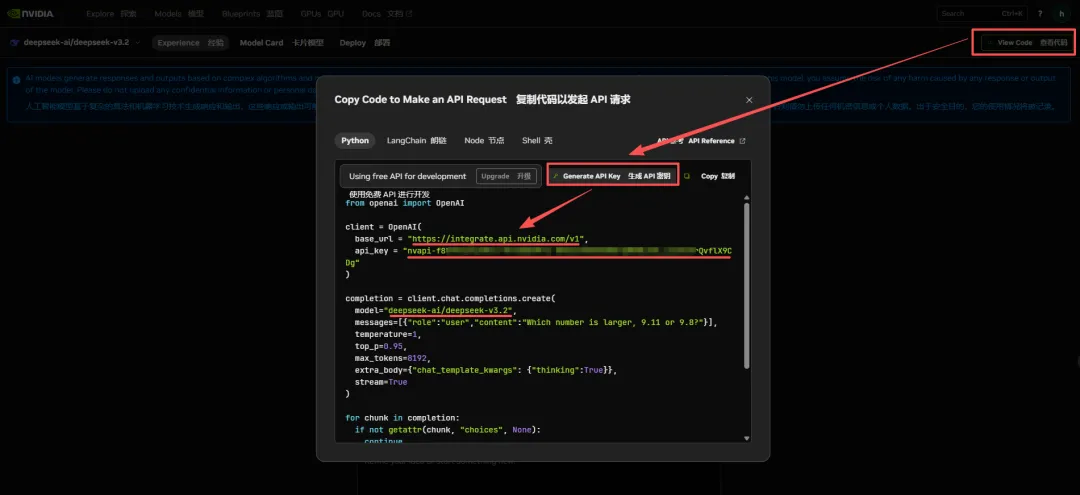Click the code panel vertical scrollbar

(746, 286)
